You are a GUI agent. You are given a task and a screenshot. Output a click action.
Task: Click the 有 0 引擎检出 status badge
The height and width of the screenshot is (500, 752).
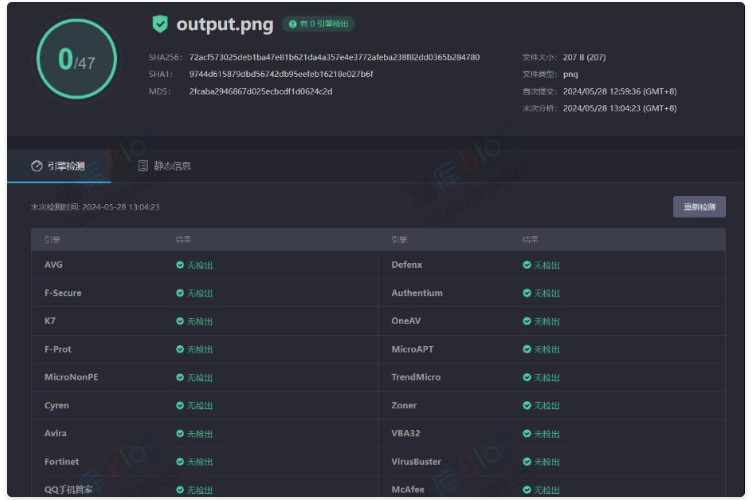318,24
